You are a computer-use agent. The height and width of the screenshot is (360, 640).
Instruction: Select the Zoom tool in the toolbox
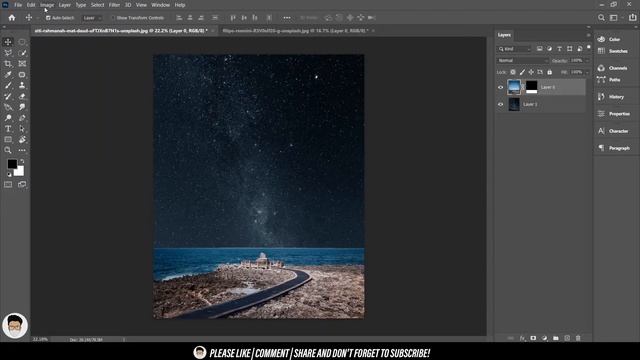(x=8, y=150)
